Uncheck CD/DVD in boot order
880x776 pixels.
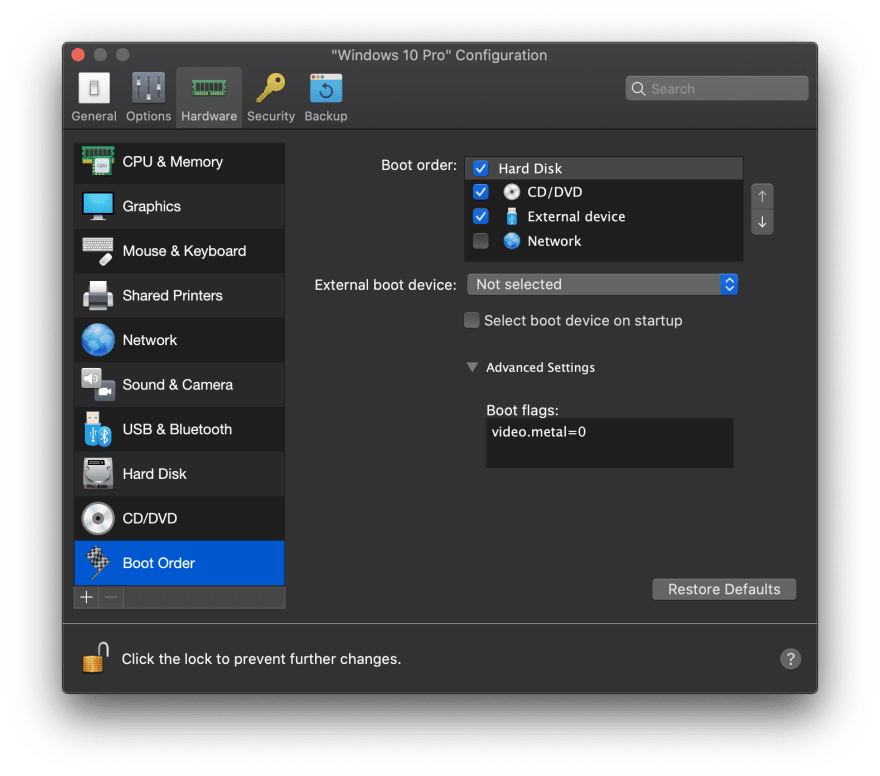[480, 192]
